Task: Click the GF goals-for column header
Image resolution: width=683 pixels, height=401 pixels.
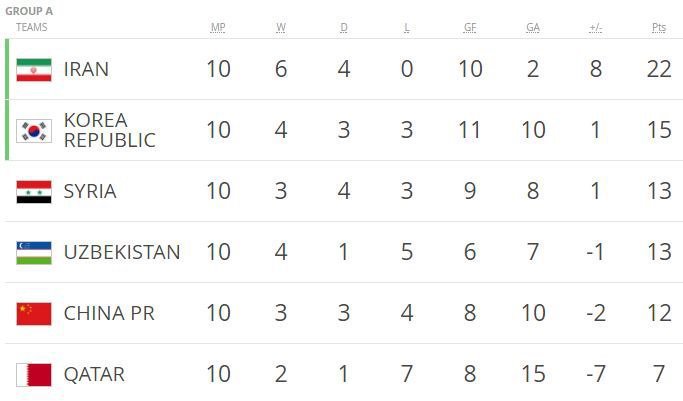Action: 470,27
